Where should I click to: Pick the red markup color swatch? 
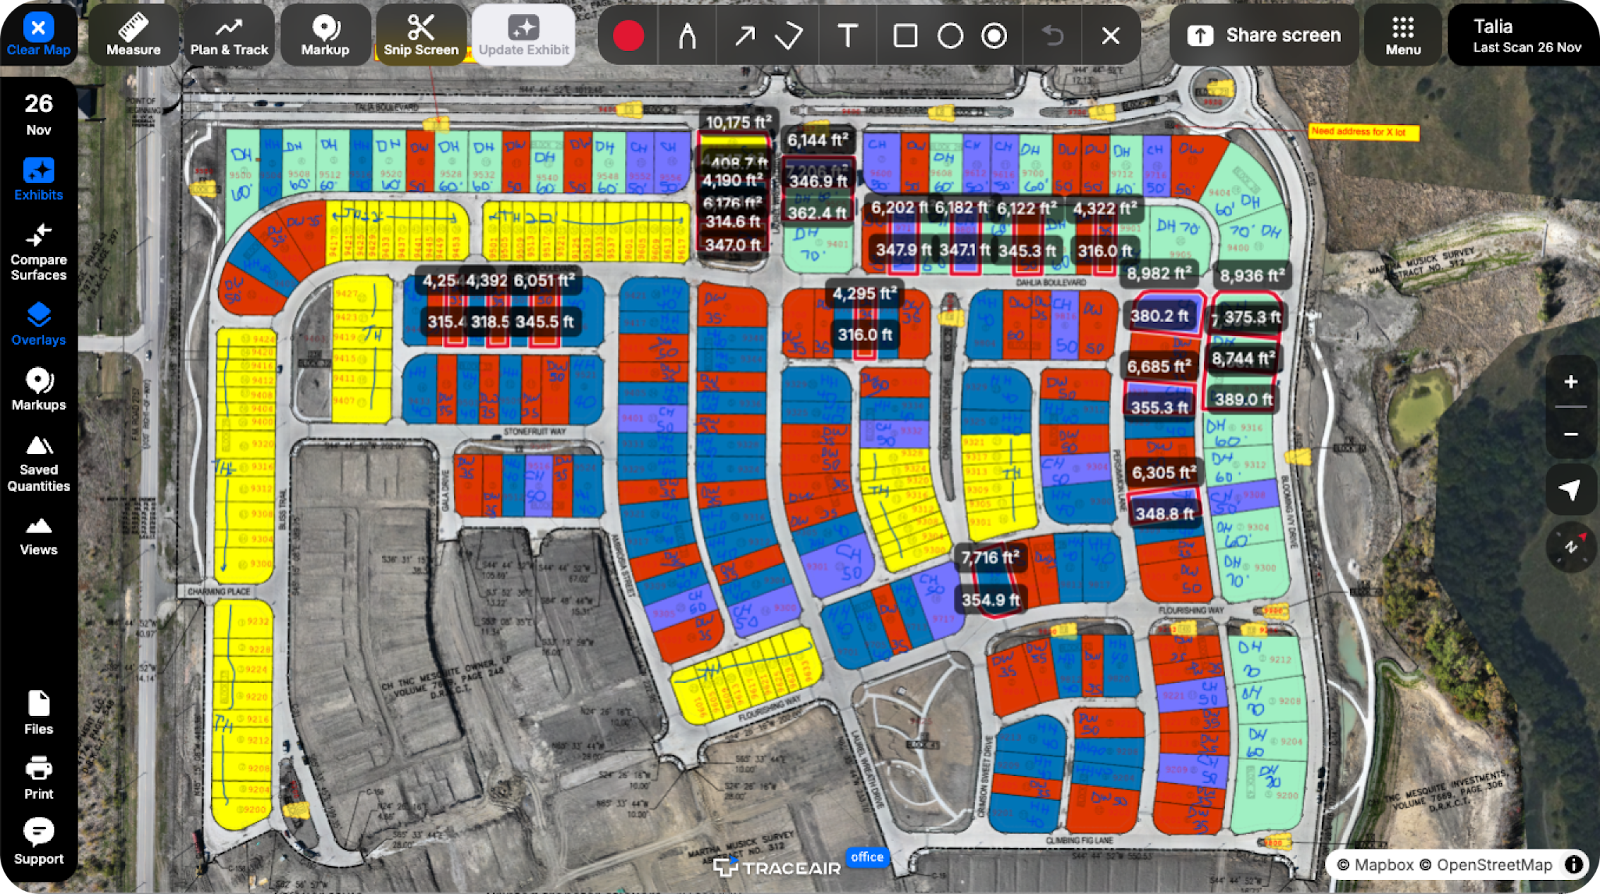(x=628, y=36)
